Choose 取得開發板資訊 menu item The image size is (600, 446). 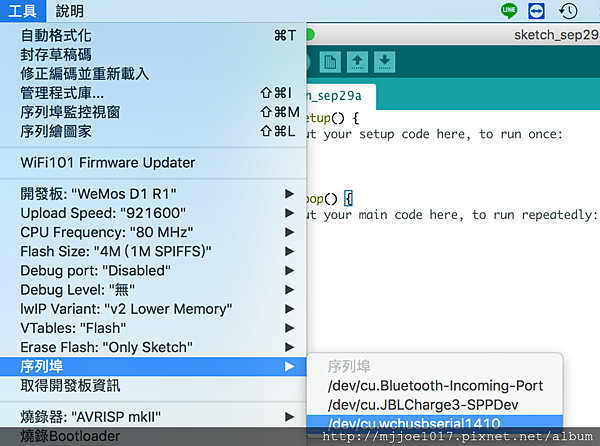153,386
